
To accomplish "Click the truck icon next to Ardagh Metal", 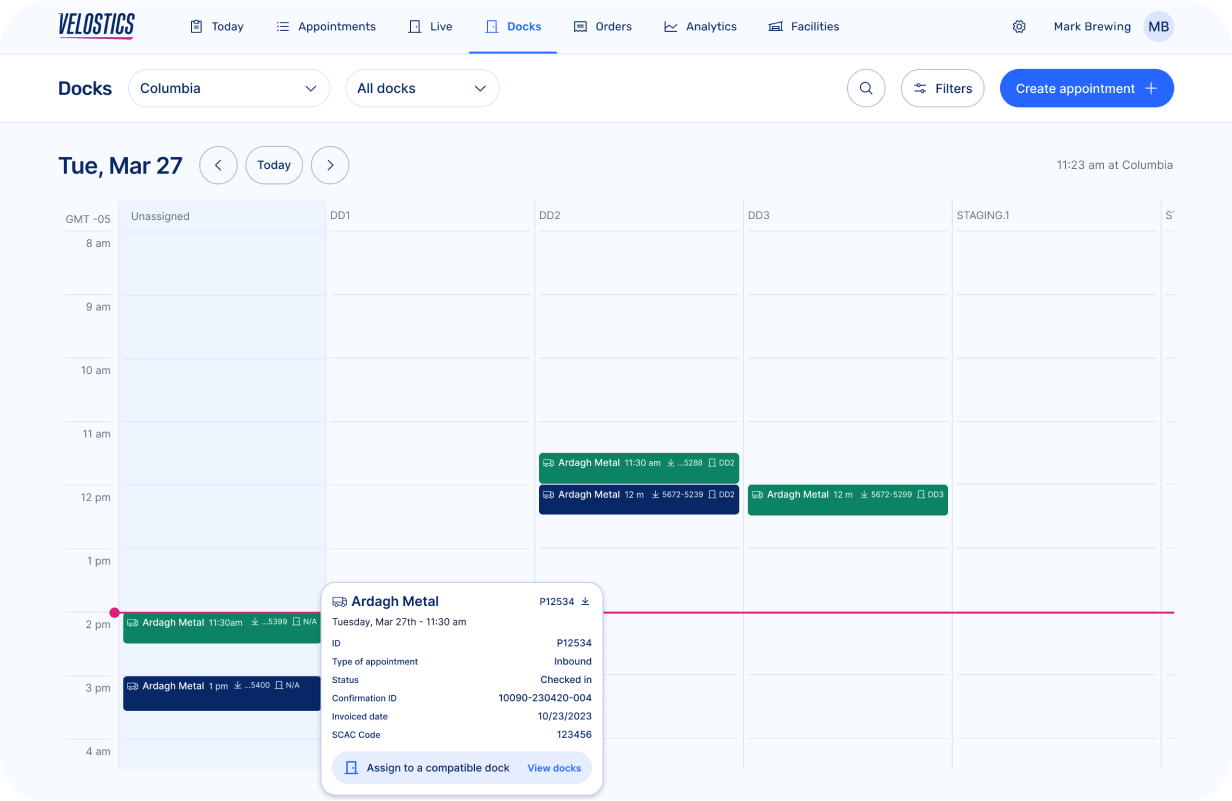I will pos(339,601).
